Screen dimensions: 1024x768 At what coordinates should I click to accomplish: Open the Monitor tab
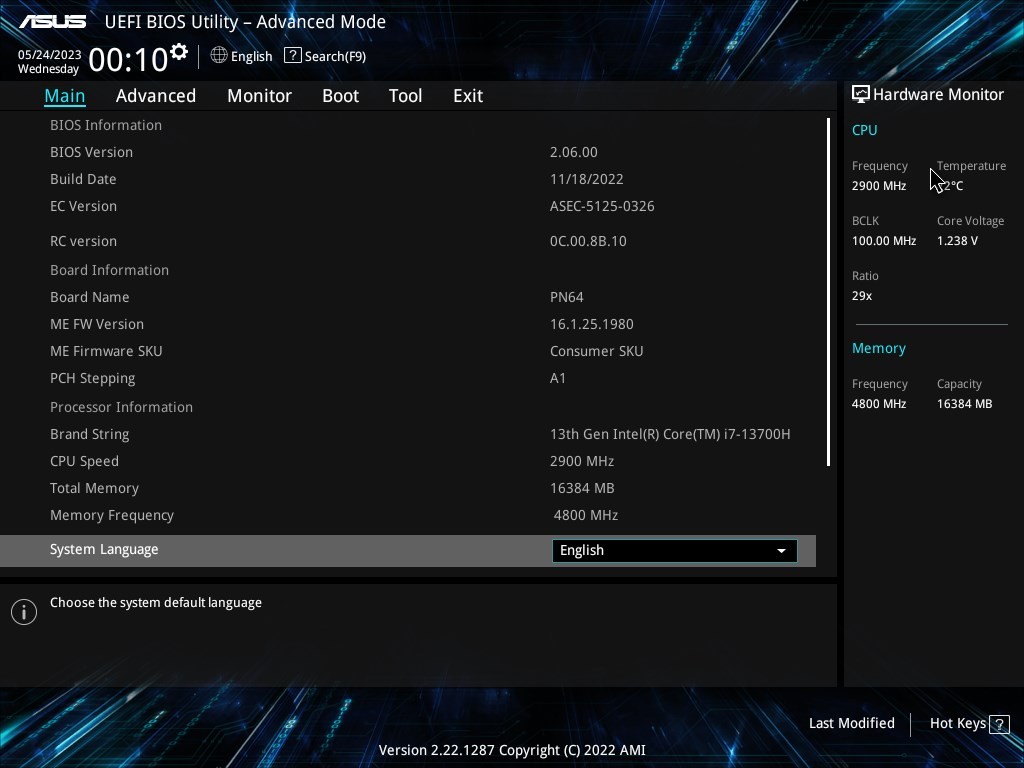(259, 96)
